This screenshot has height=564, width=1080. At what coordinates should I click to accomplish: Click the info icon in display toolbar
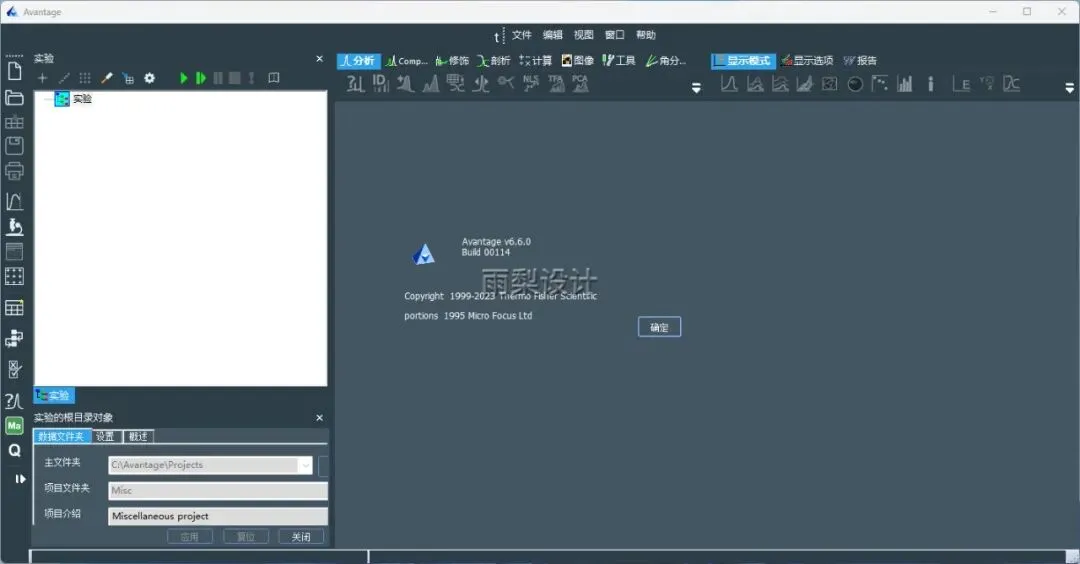[x=931, y=84]
